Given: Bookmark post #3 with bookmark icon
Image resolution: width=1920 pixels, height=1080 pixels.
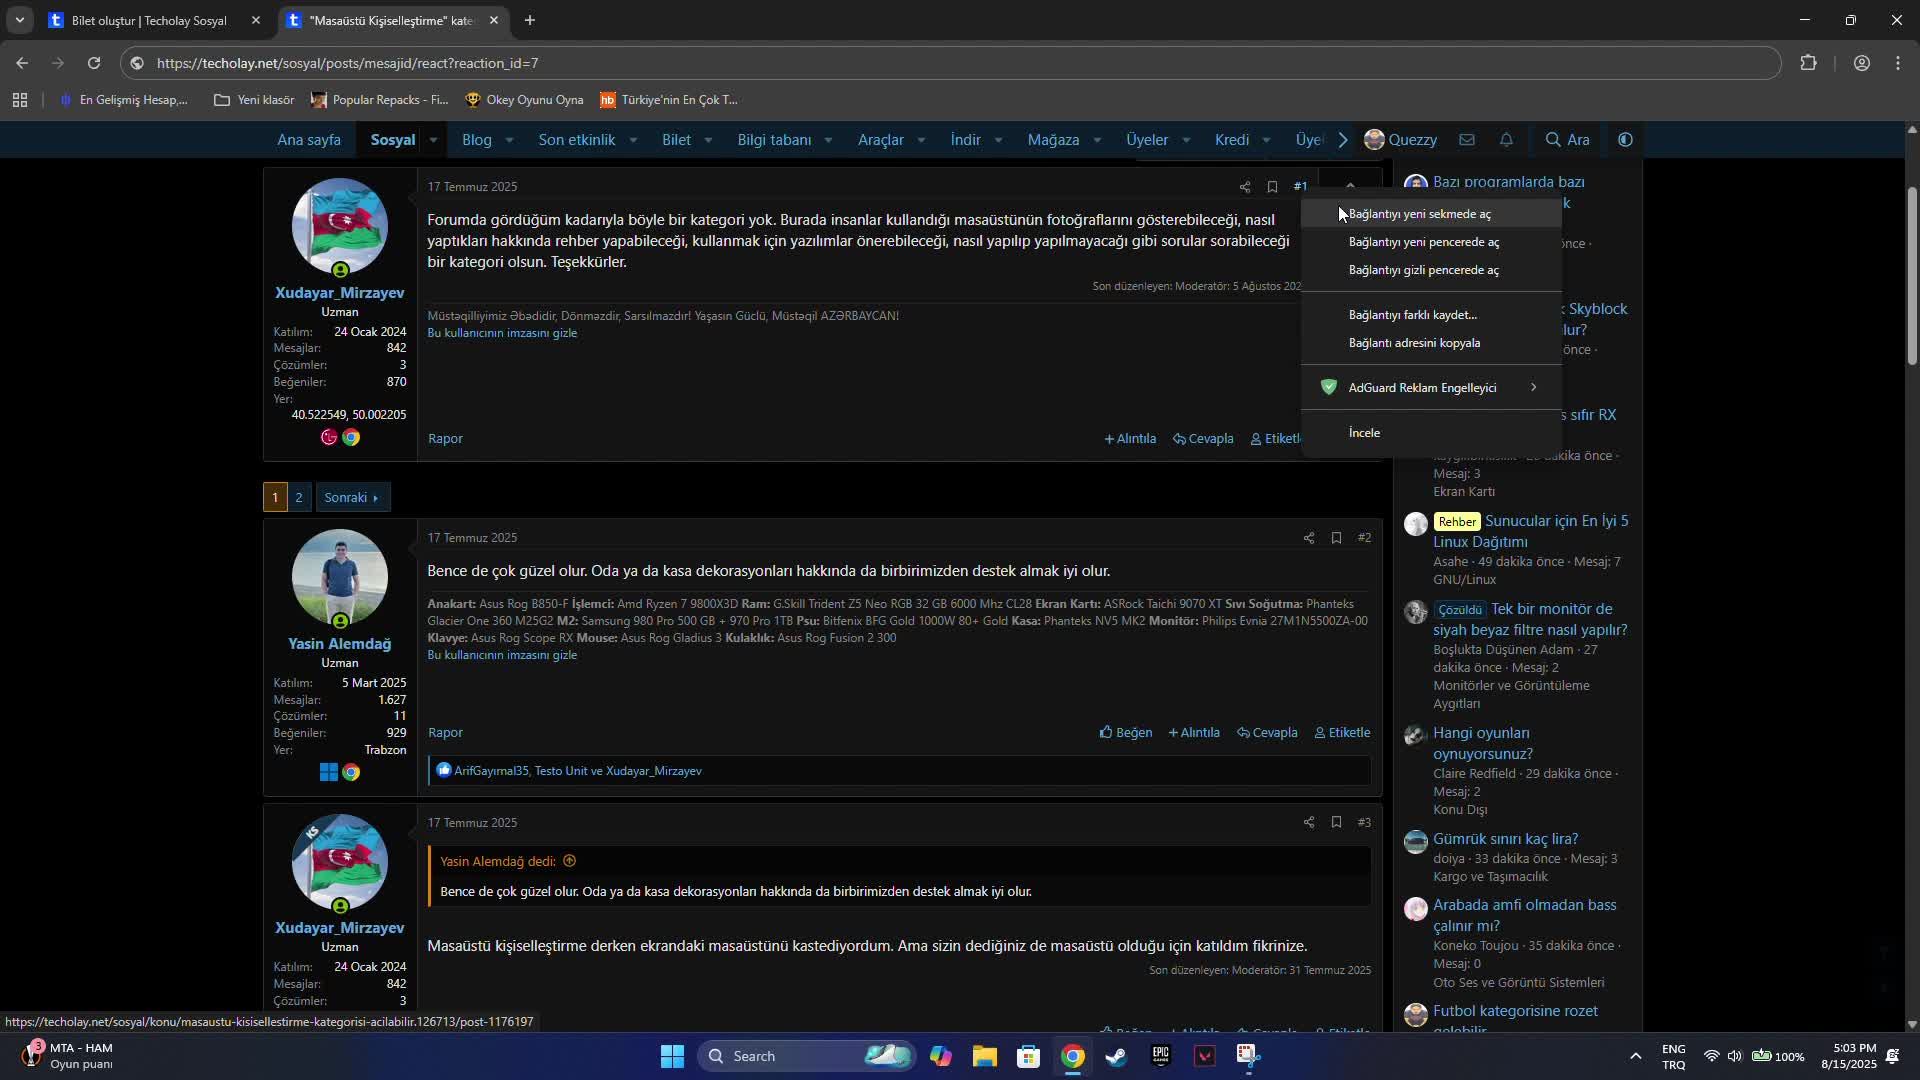Looking at the screenshot, I should pyautogui.click(x=1336, y=822).
